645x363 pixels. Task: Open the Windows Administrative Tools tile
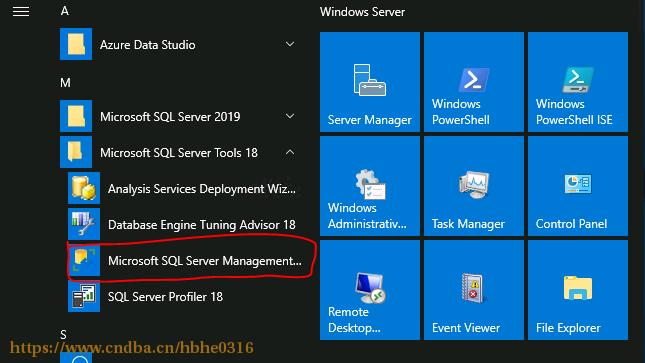[370, 186]
